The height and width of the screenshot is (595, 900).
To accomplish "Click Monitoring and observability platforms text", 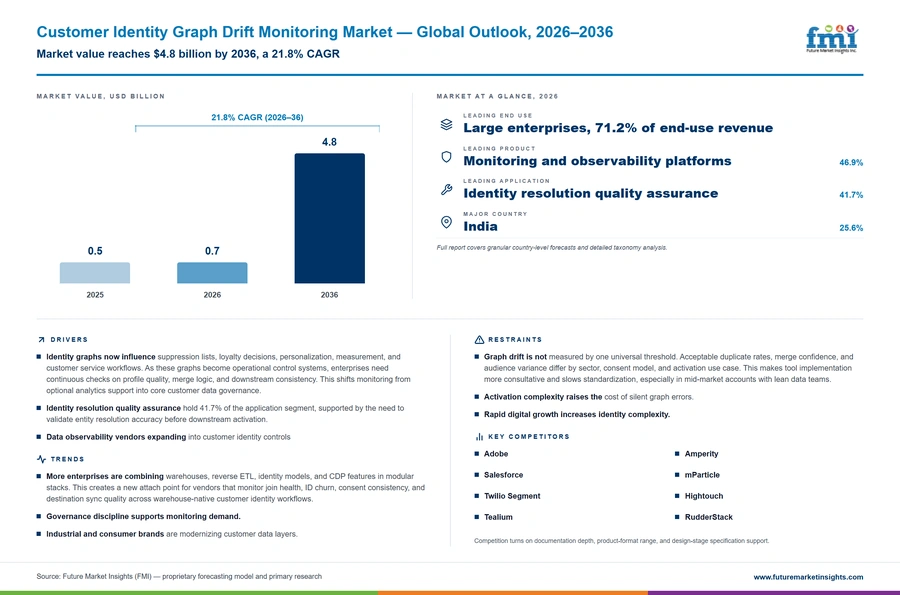I will tap(598, 161).
